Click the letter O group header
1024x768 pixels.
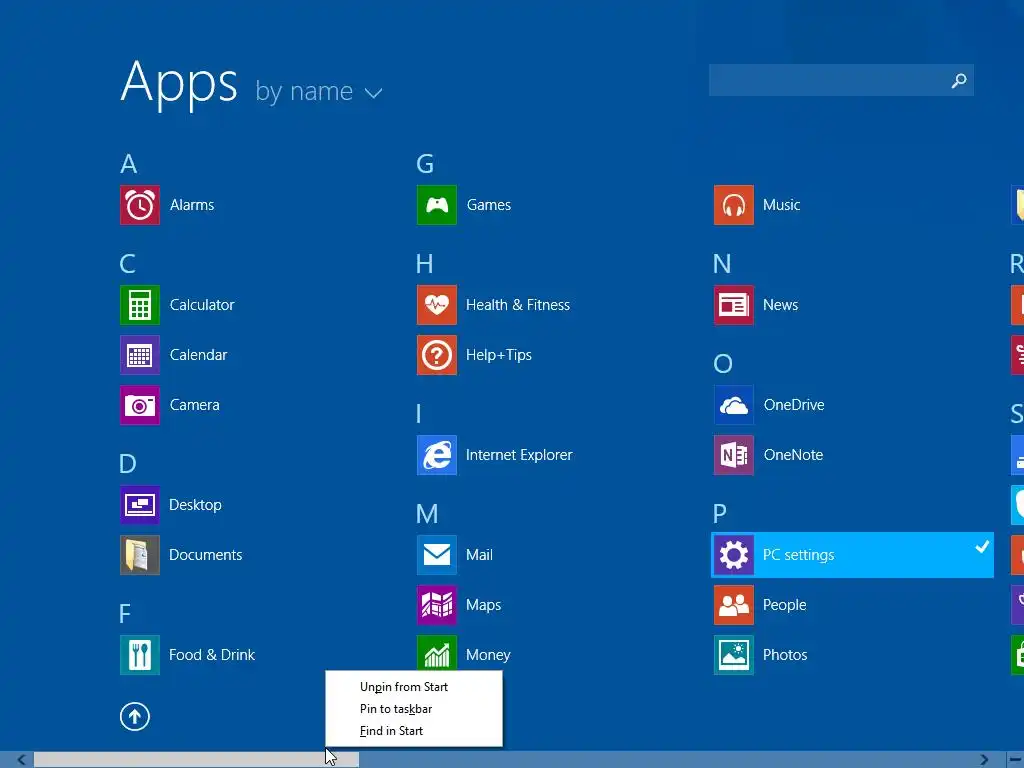click(x=723, y=364)
